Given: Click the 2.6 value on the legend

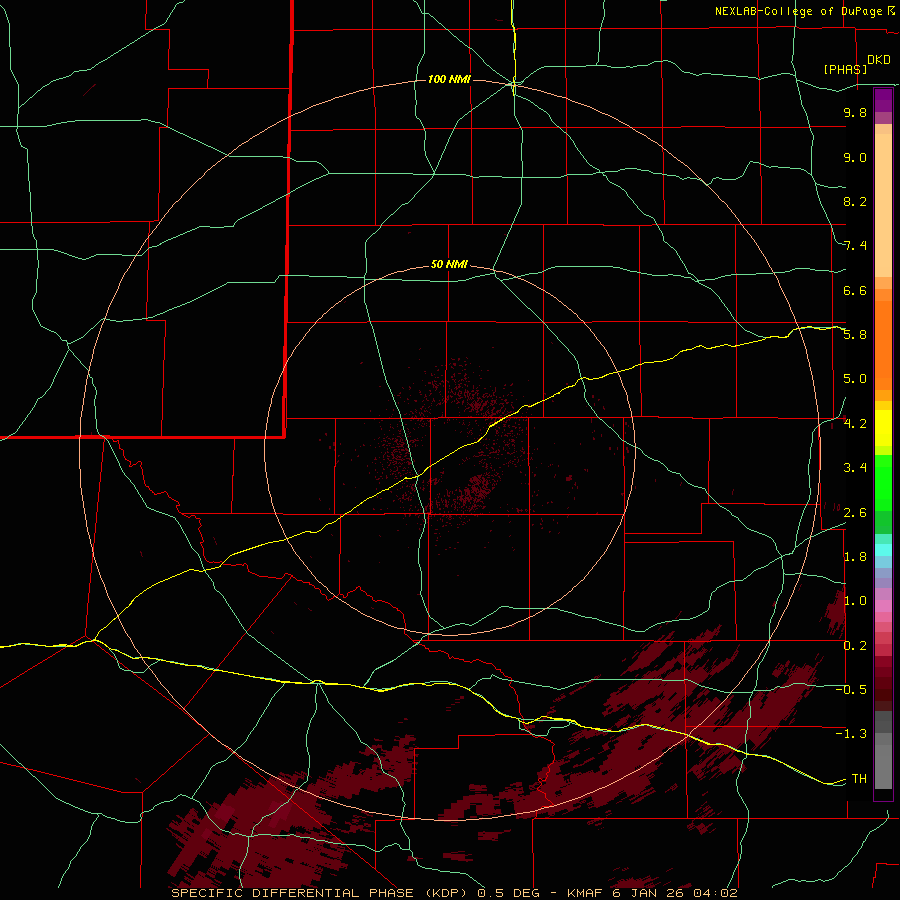Looking at the screenshot, I should click(855, 513).
